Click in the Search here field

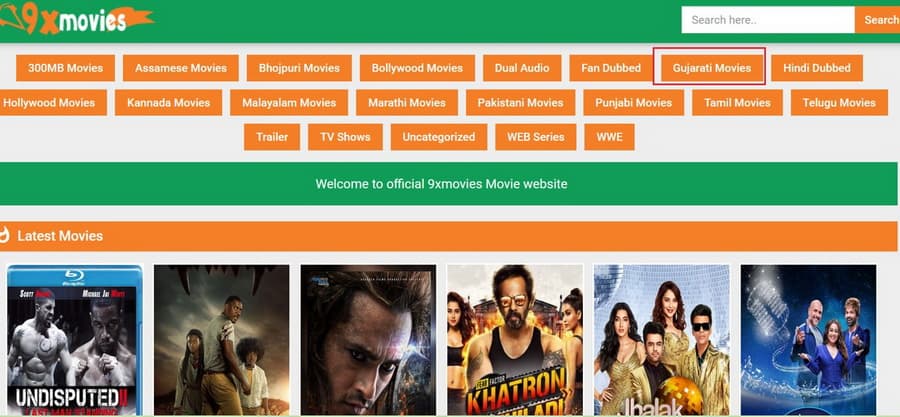tap(767, 20)
